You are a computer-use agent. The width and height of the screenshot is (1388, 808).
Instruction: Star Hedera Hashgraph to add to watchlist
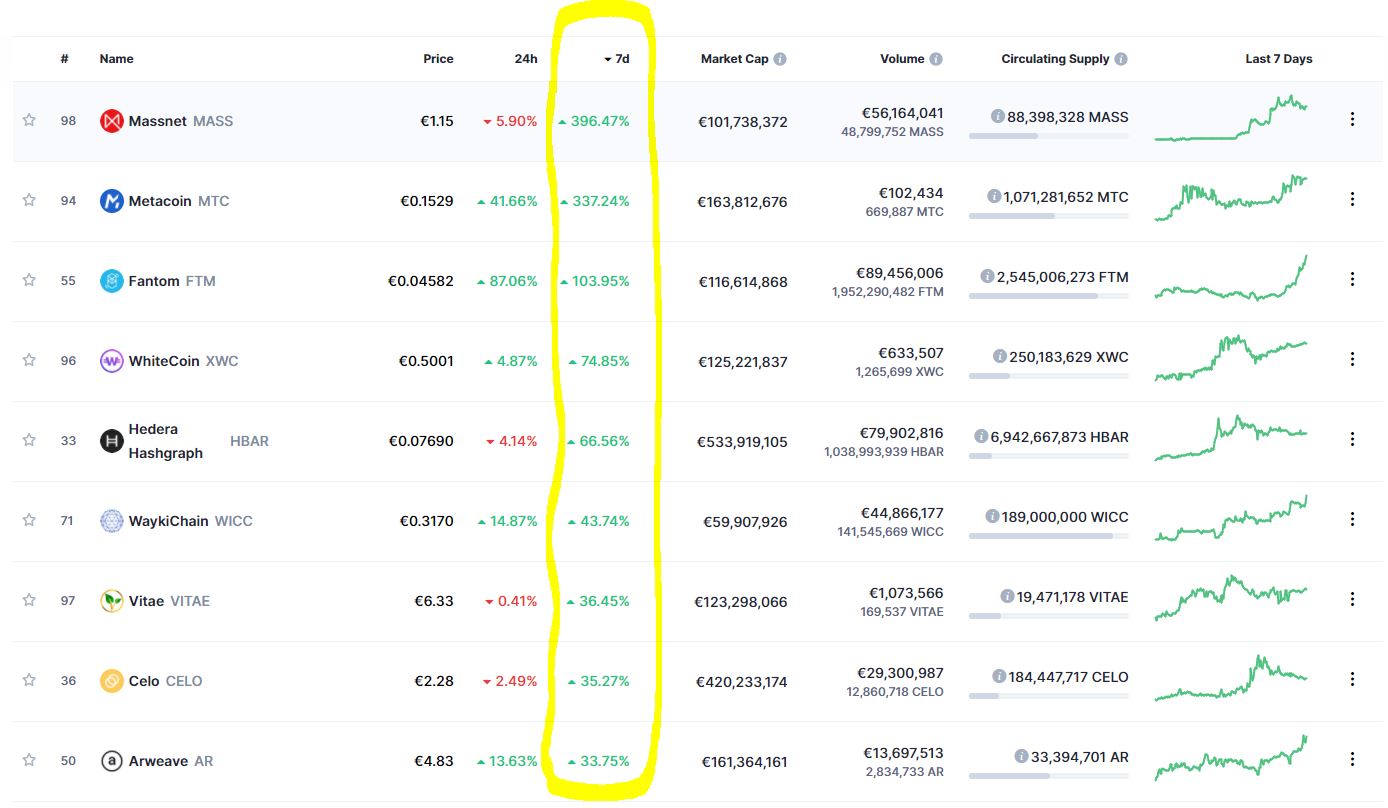pyautogui.click(x=29, y=440)
